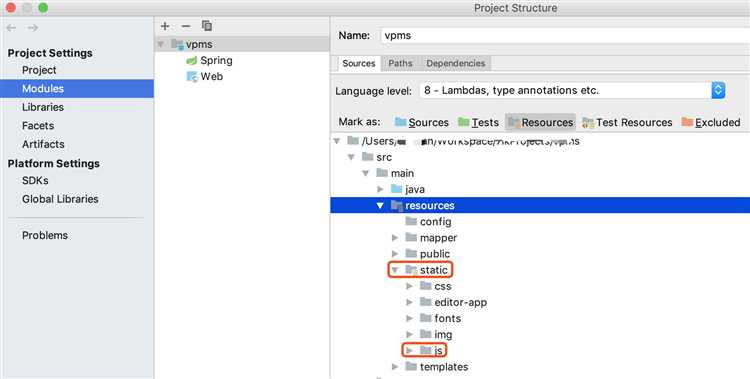Screen dimensions: 750x379
Task: Mark folder as Excluded
Action: (711, 123)
